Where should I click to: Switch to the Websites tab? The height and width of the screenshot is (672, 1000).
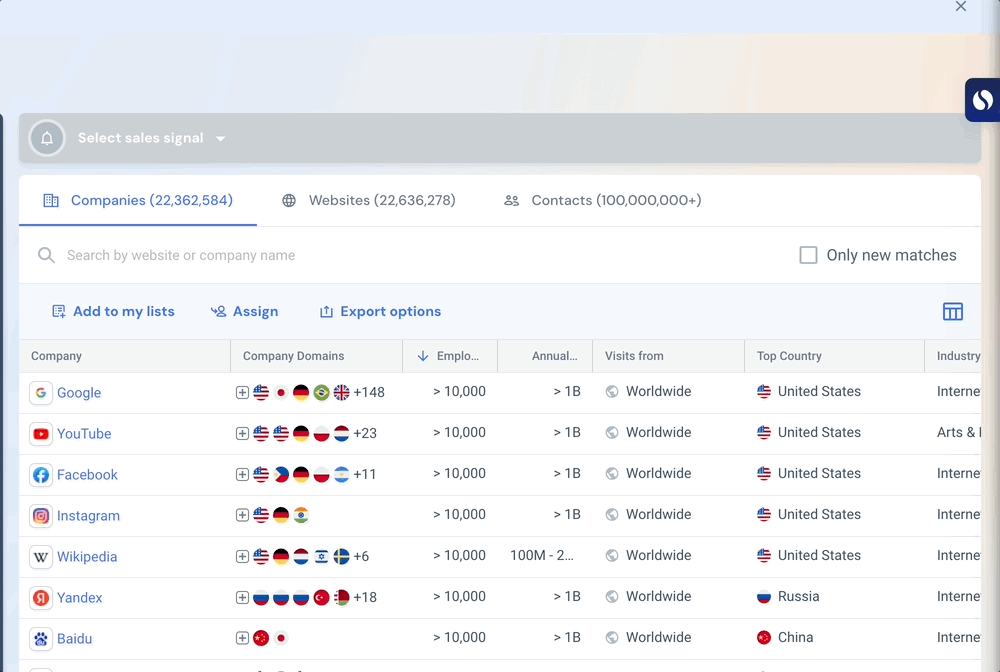(380, 200)
